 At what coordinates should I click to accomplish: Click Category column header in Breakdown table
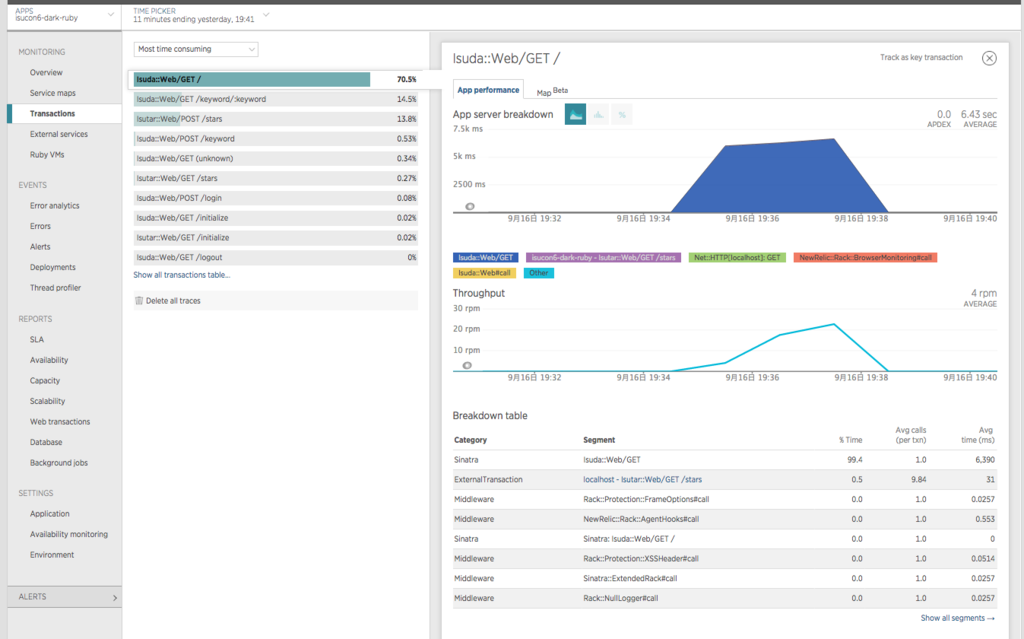tap(470, 440)
